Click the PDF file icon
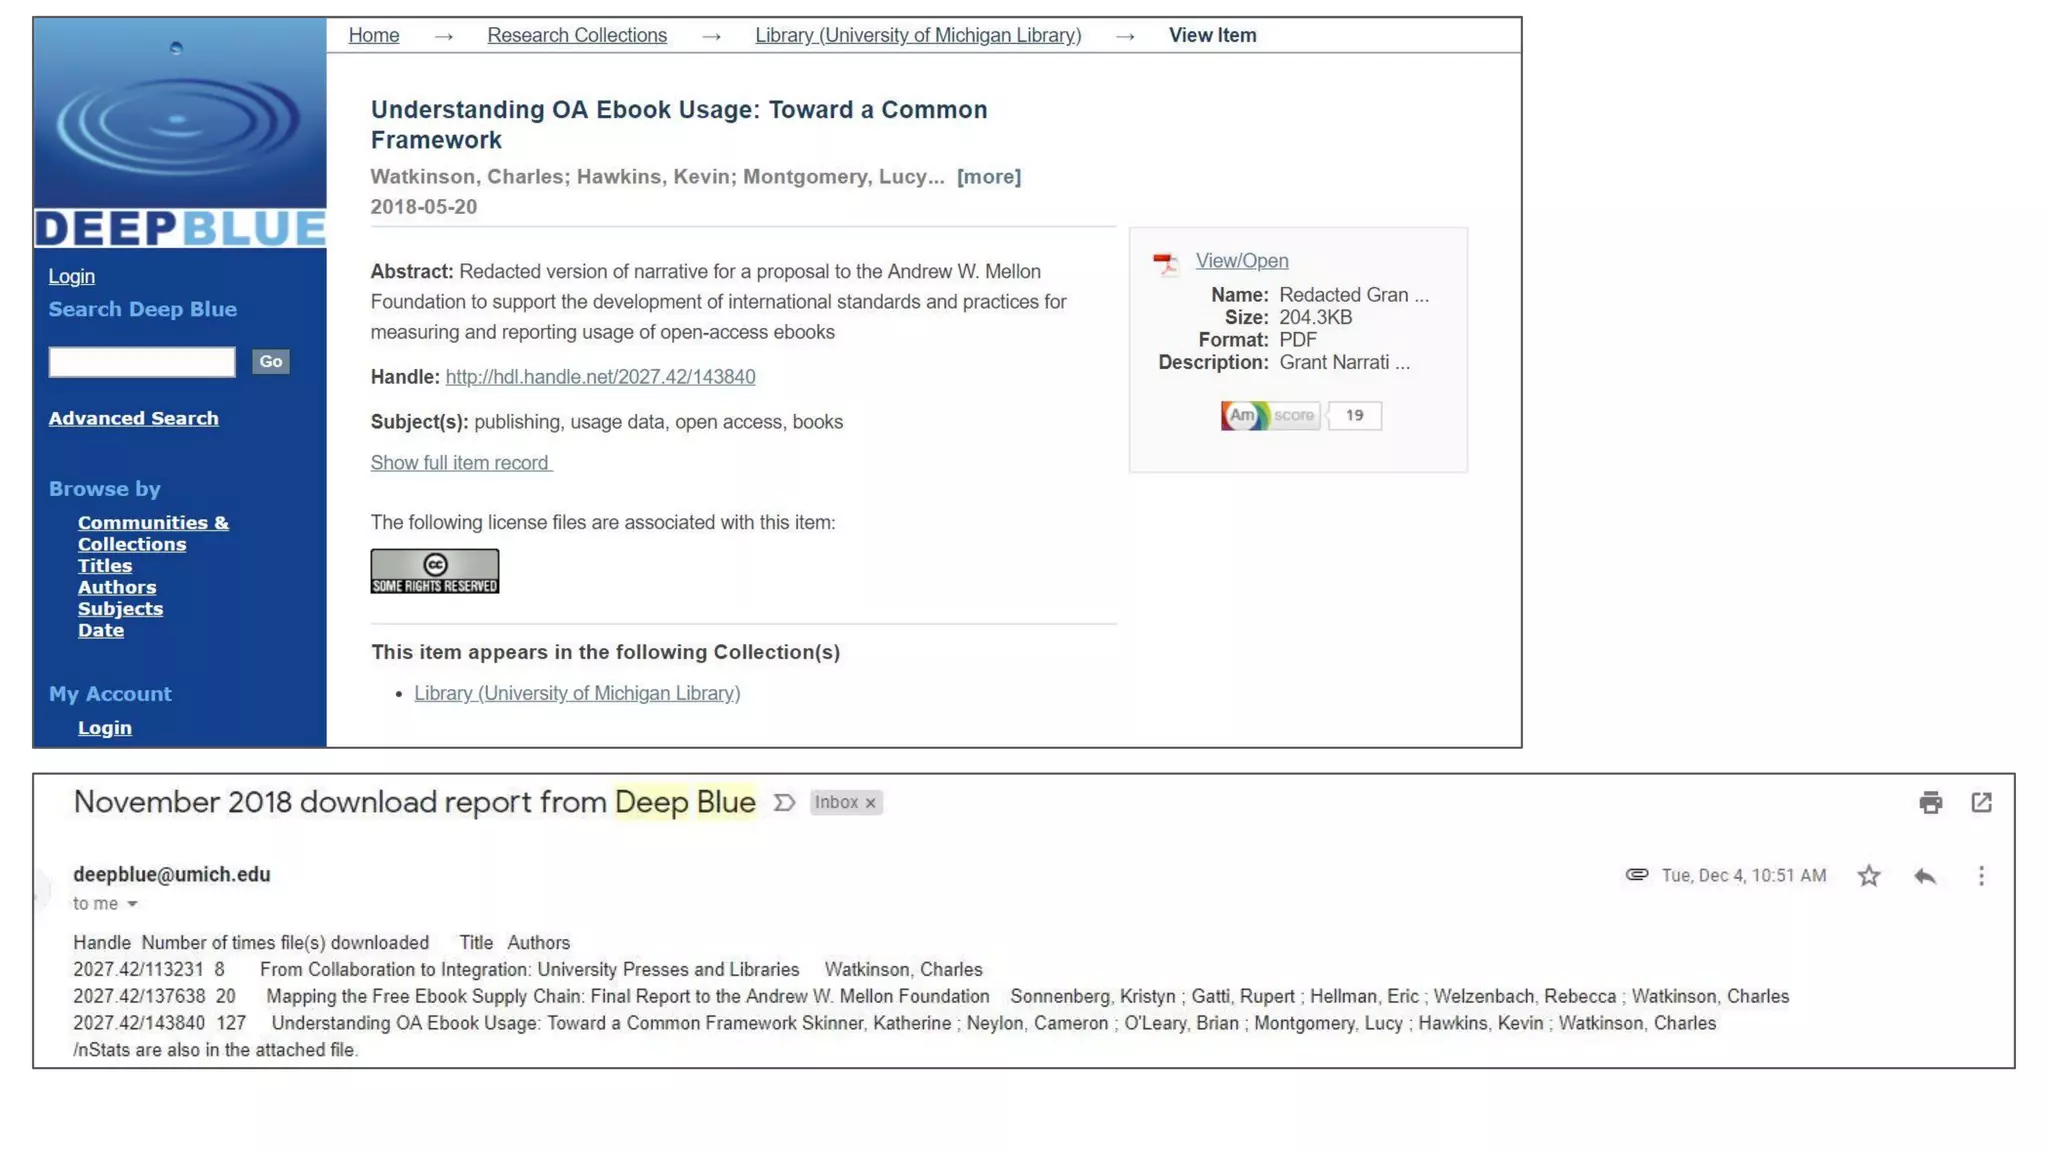The image size is (2048, 1152). tap(1165, 263)
